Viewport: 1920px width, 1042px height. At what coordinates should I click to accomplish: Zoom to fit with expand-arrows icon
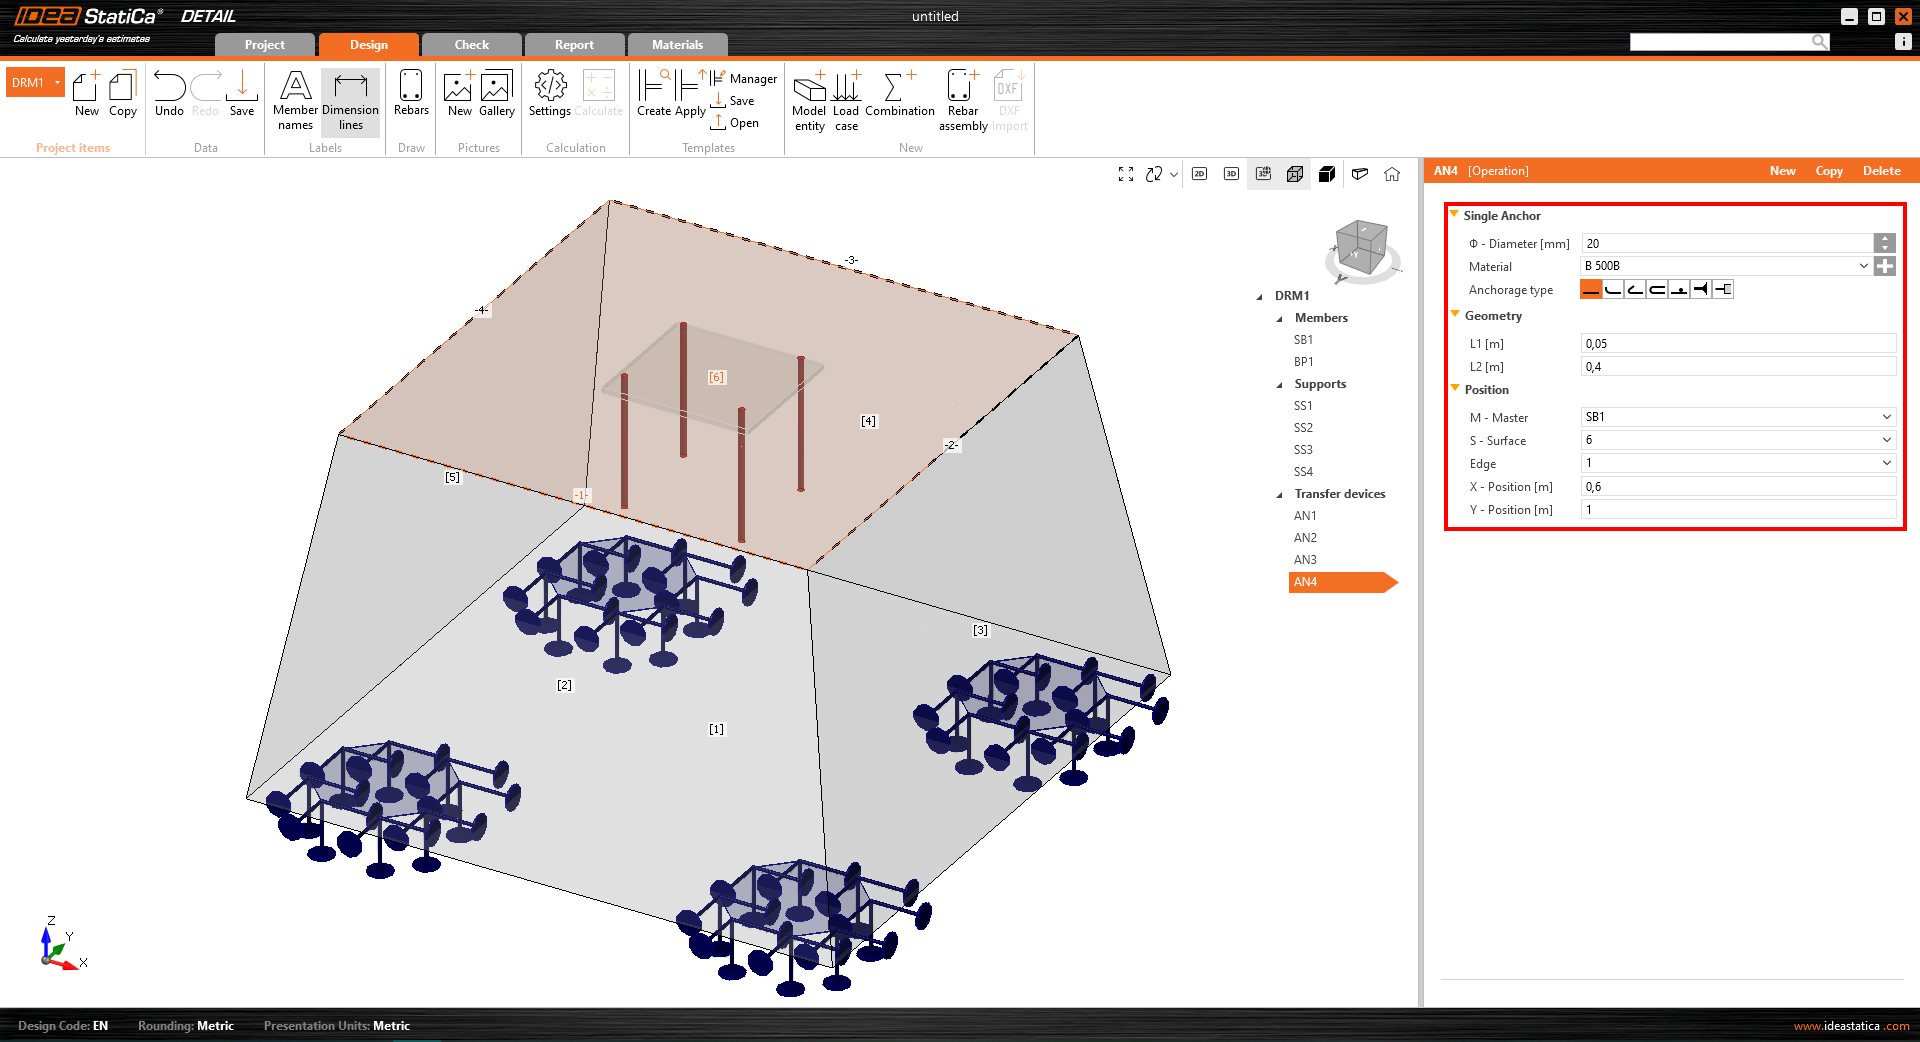click(1126, 174)
